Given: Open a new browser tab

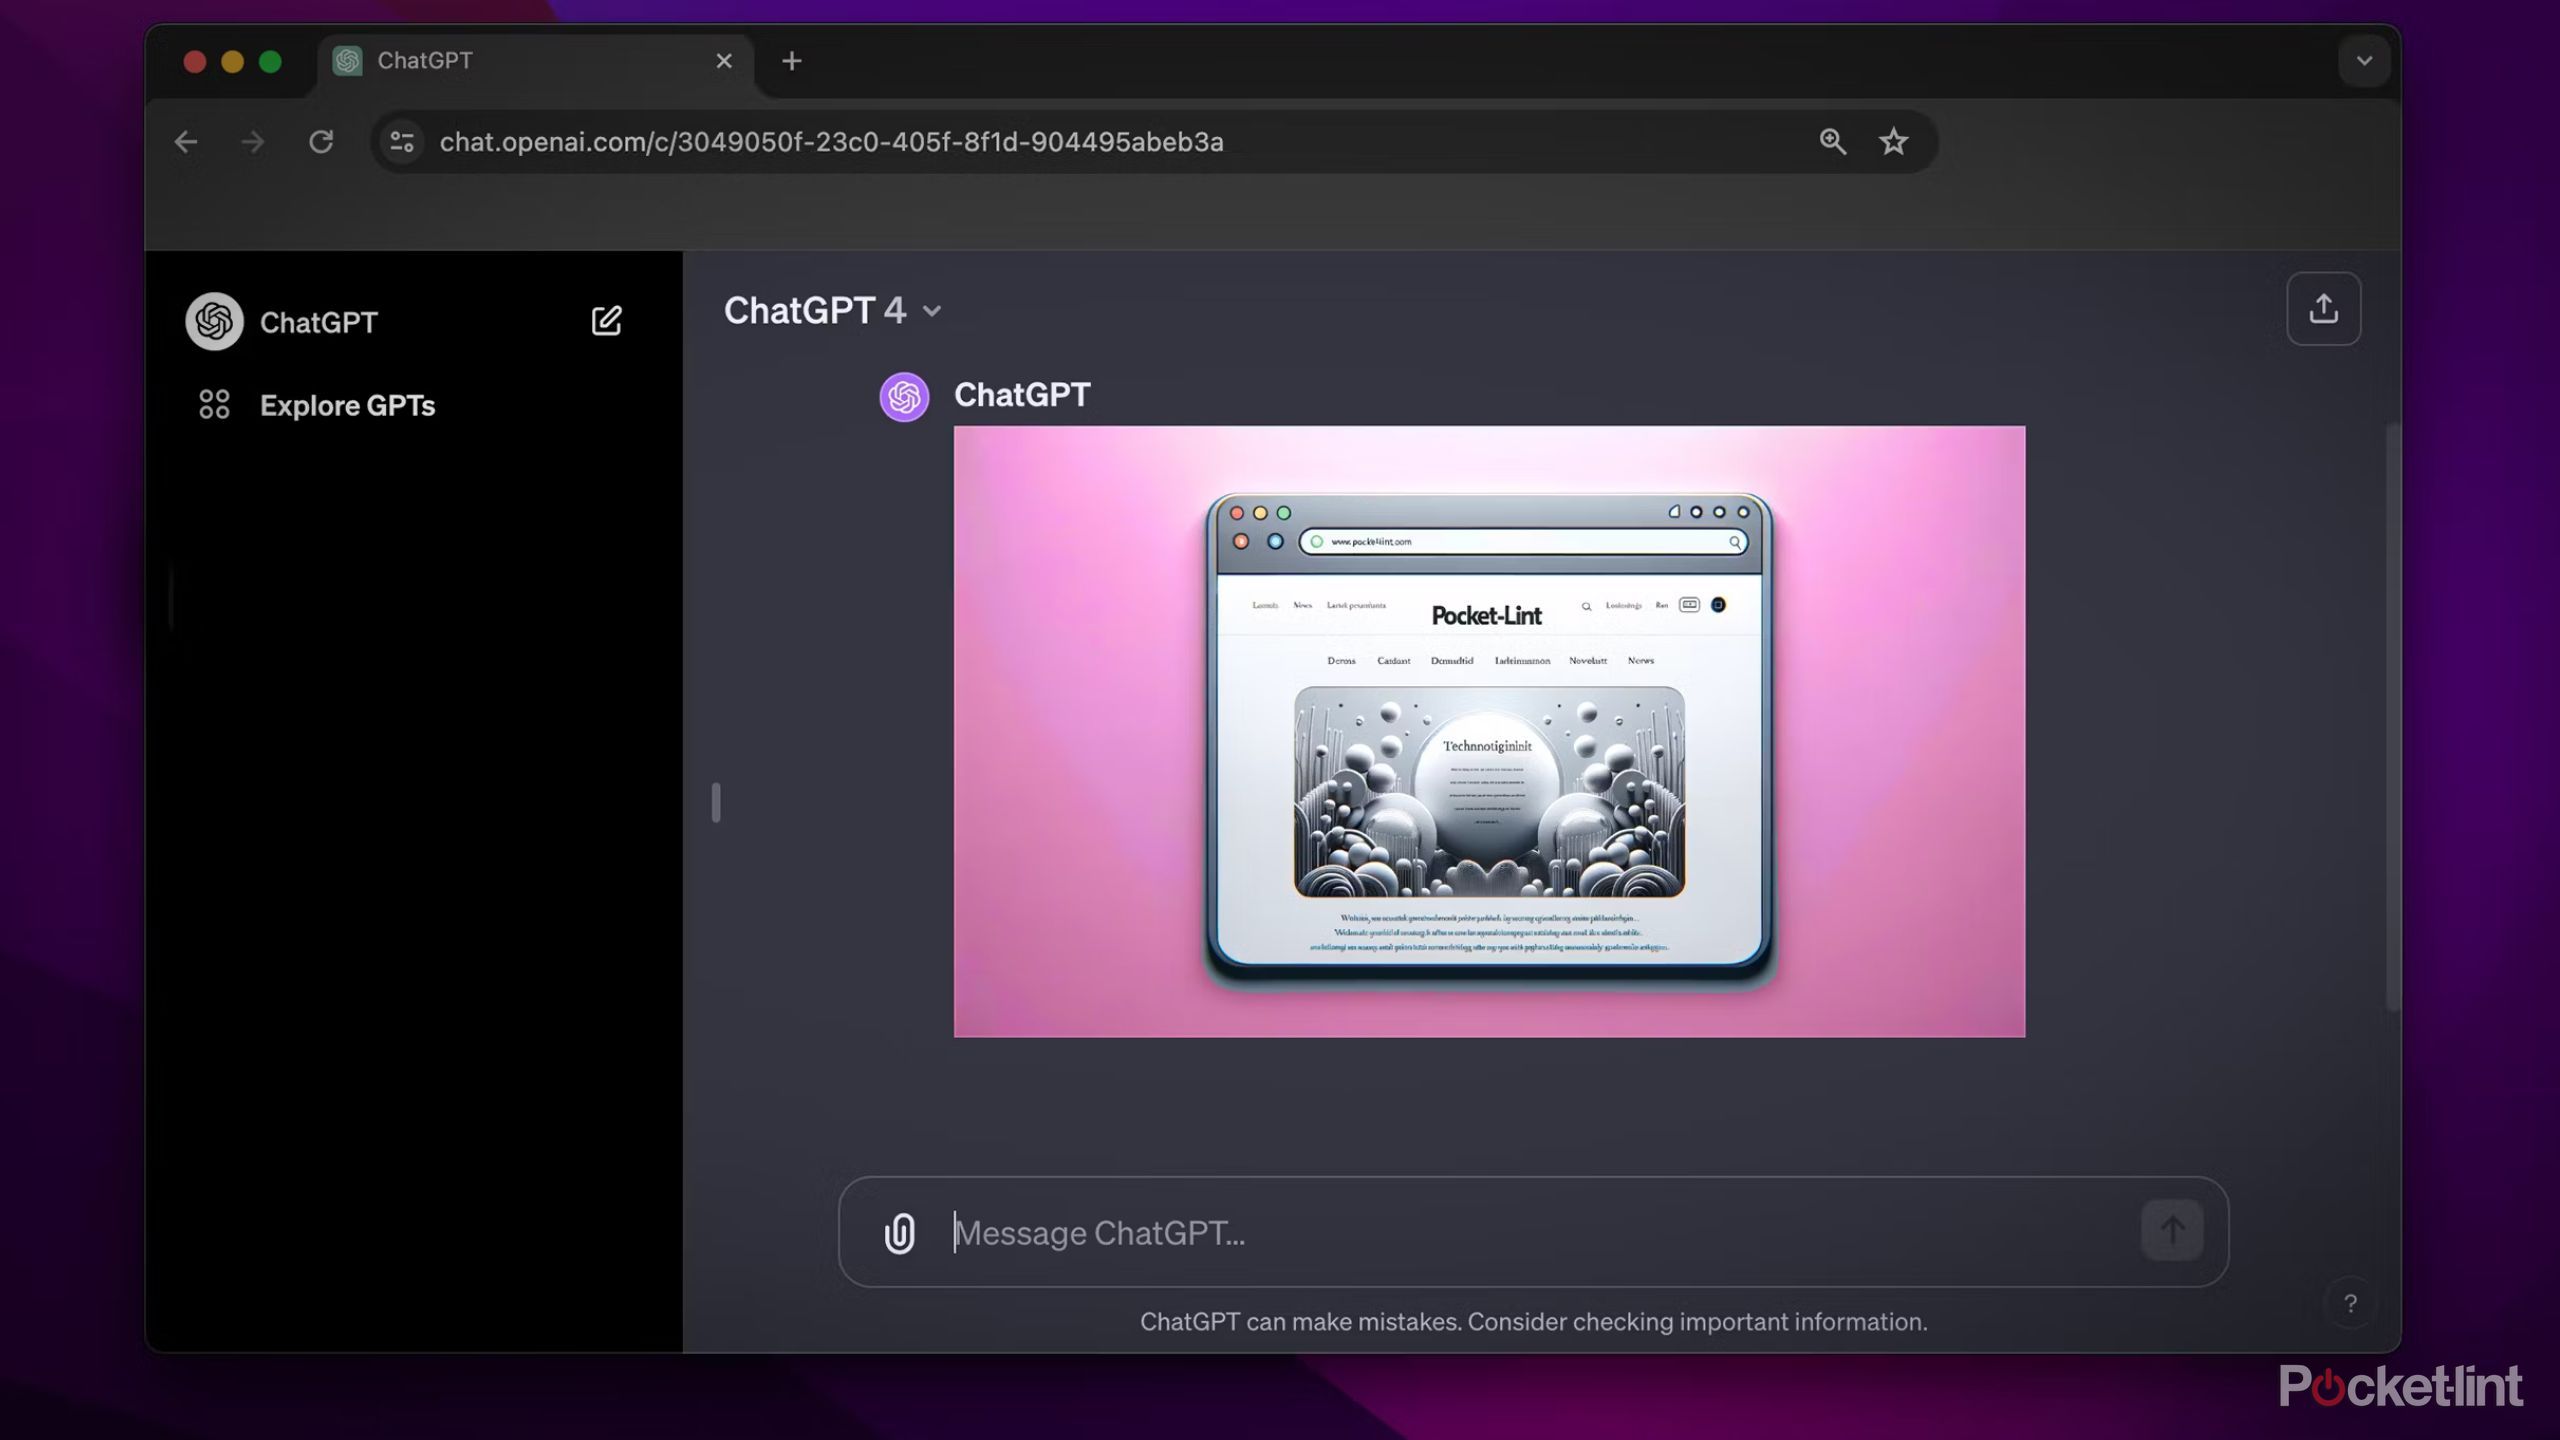Looking at the screenshot, I should pos(792,61).
